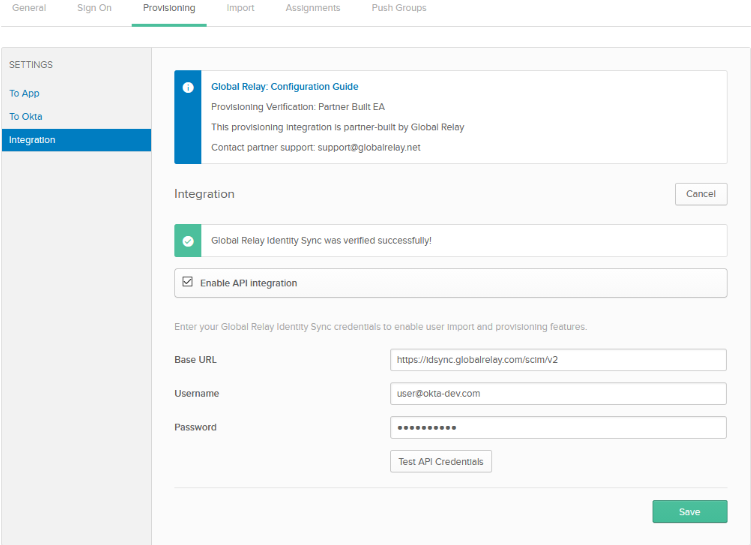
Task: Click the blue info icon
Action: (x=188, y=87)
